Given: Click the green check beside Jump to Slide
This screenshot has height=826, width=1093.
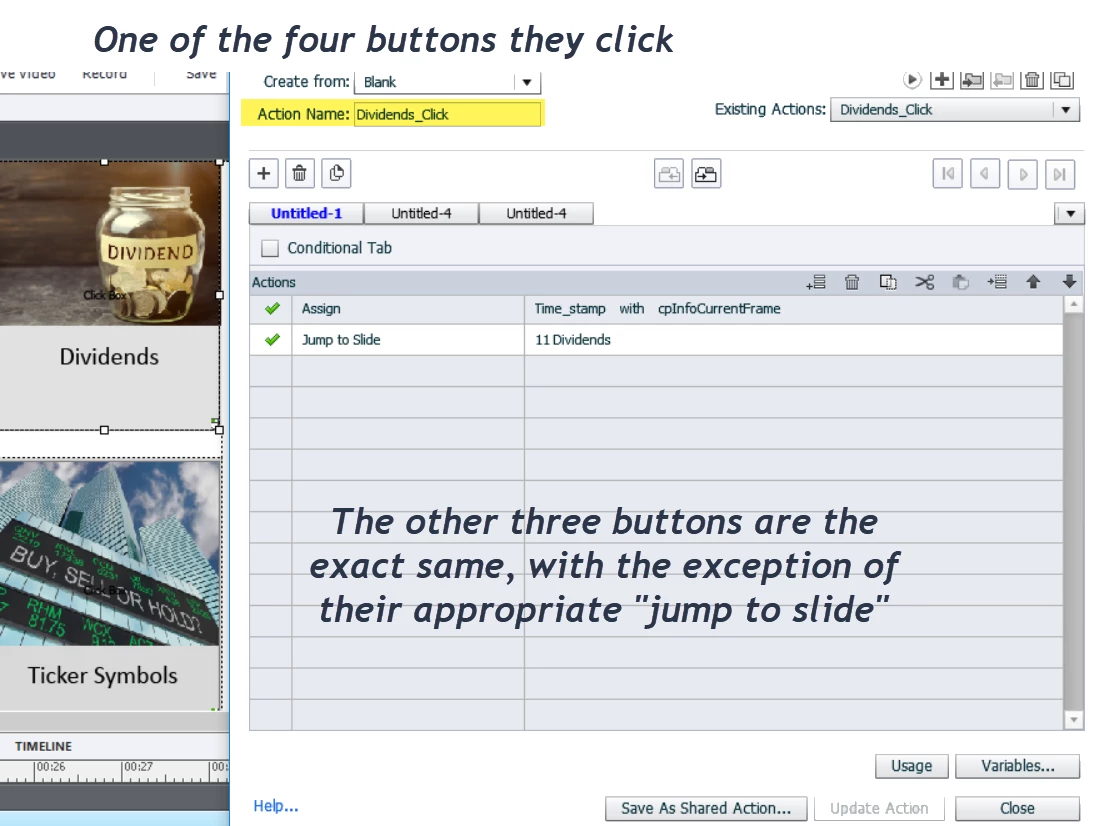Looking at the screenshot, I should (x=272, y=340).
